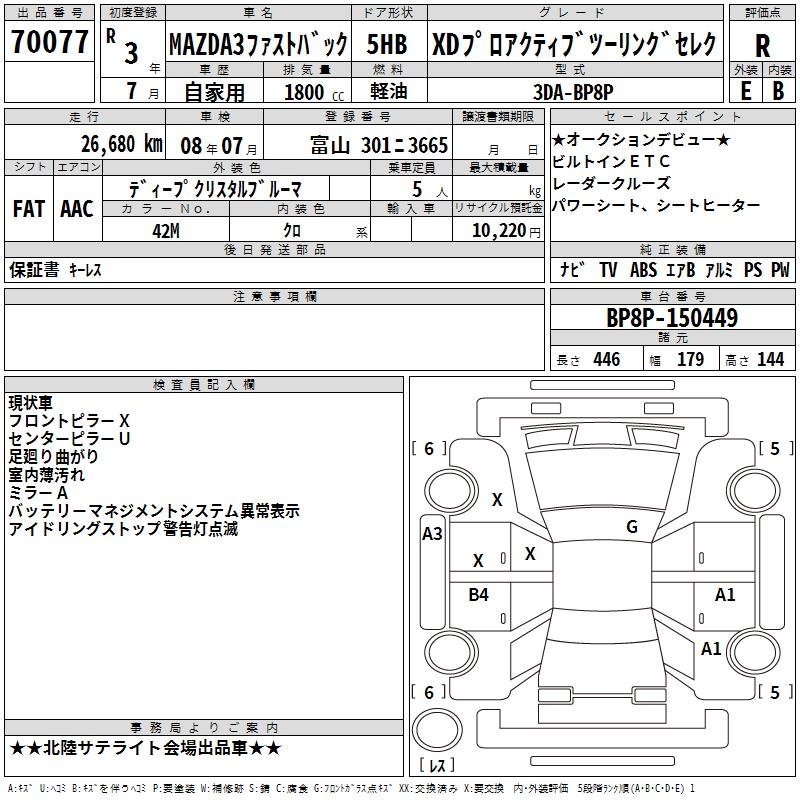800x800 pixels.
Task: Click registration number 富山 301 3665
Action: click(379, 145)
